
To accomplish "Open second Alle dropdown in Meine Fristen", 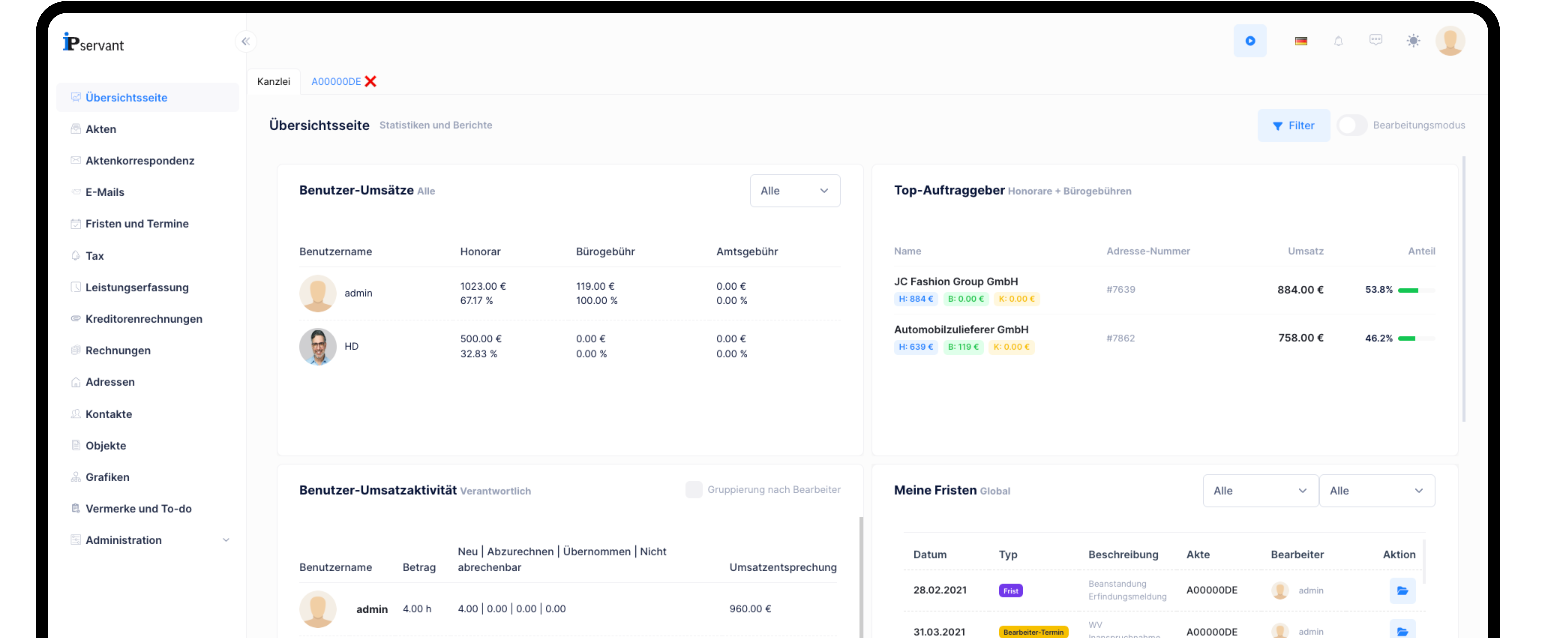I will click(1377, 491).
